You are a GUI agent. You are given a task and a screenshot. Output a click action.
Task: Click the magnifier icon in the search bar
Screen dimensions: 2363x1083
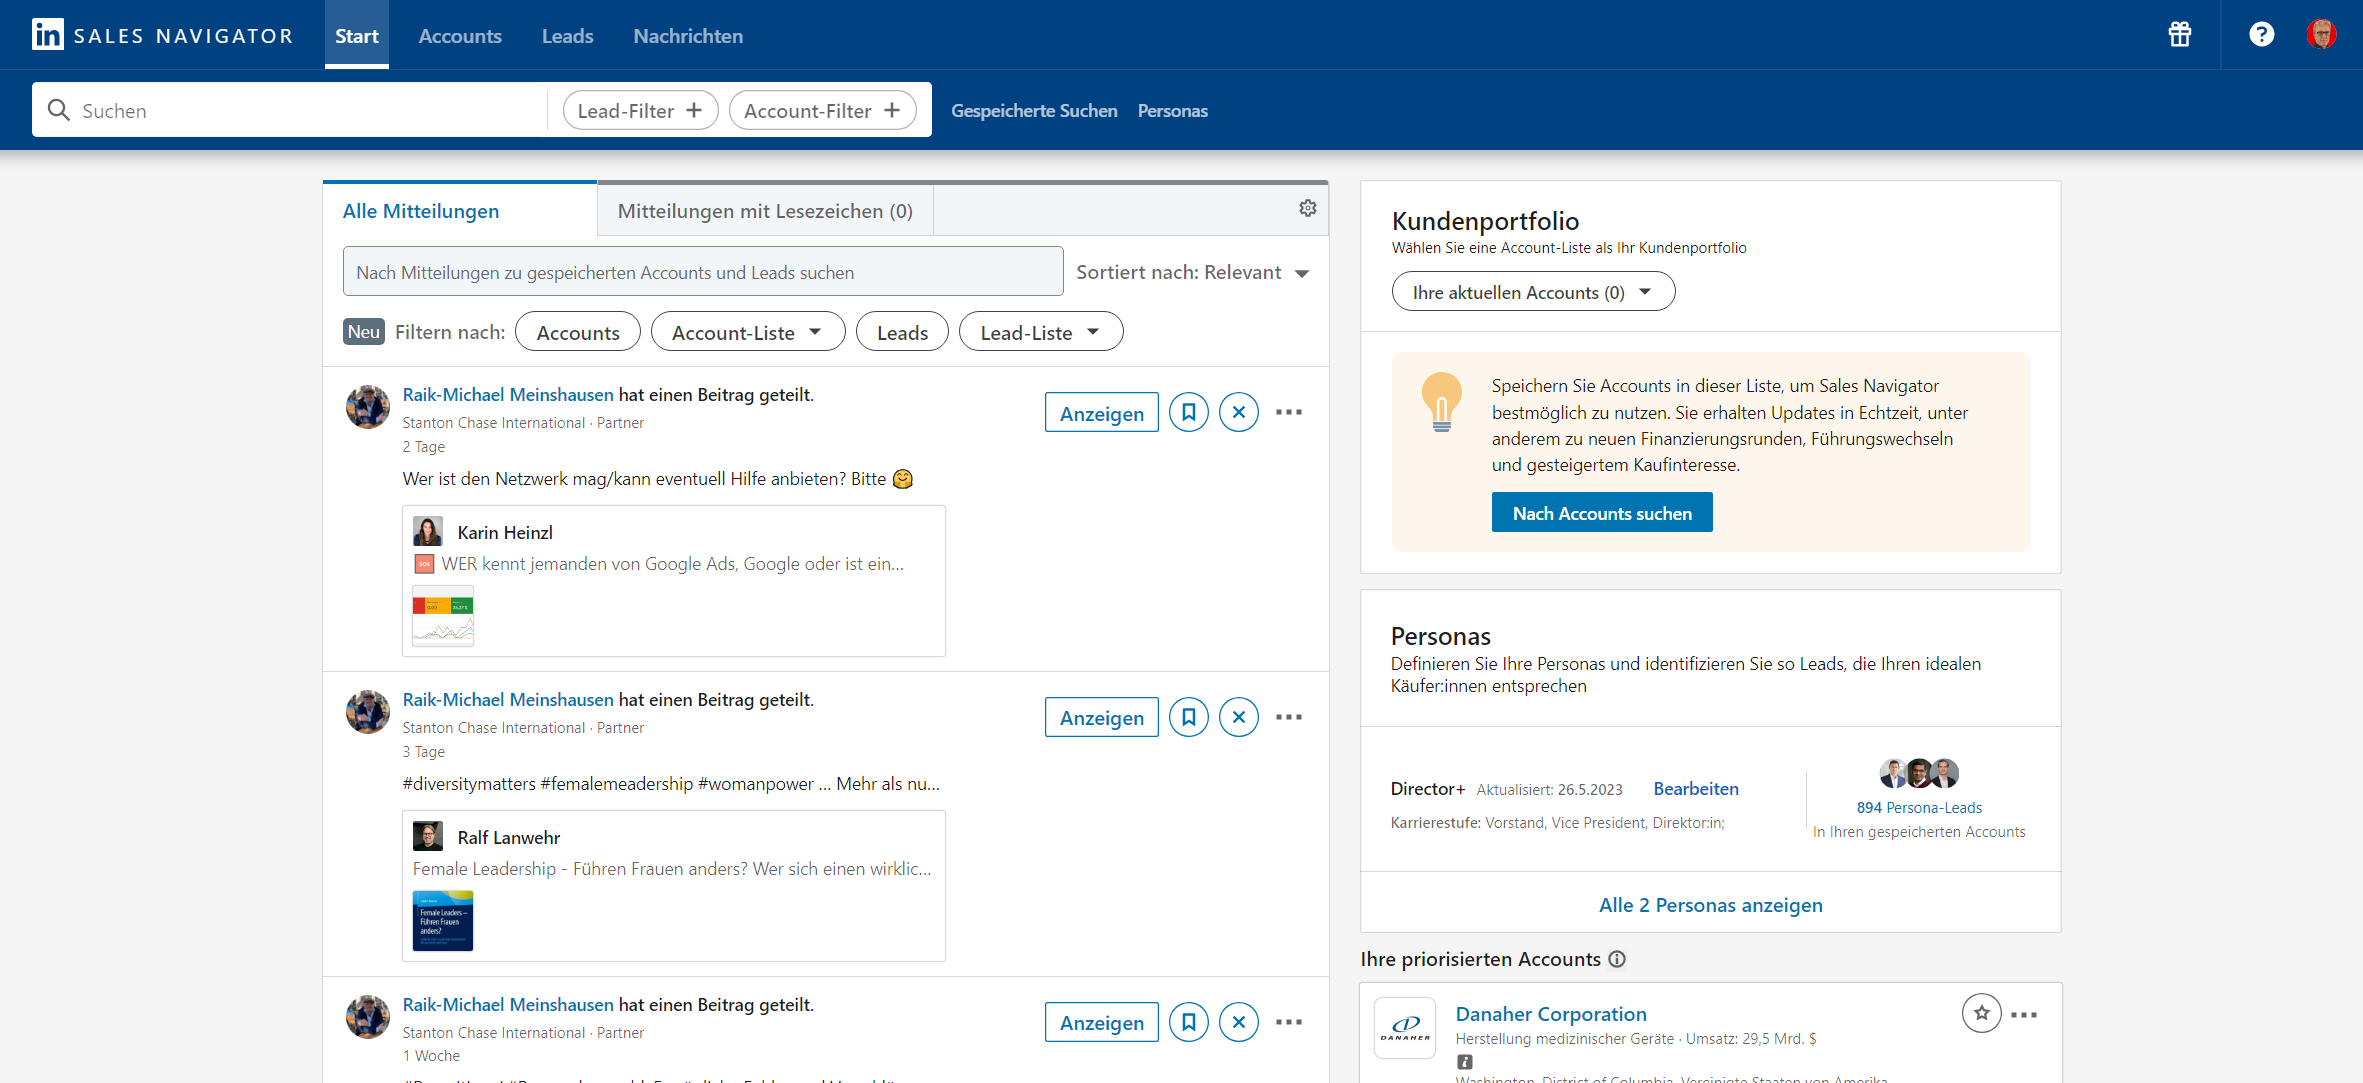[59, 110]
